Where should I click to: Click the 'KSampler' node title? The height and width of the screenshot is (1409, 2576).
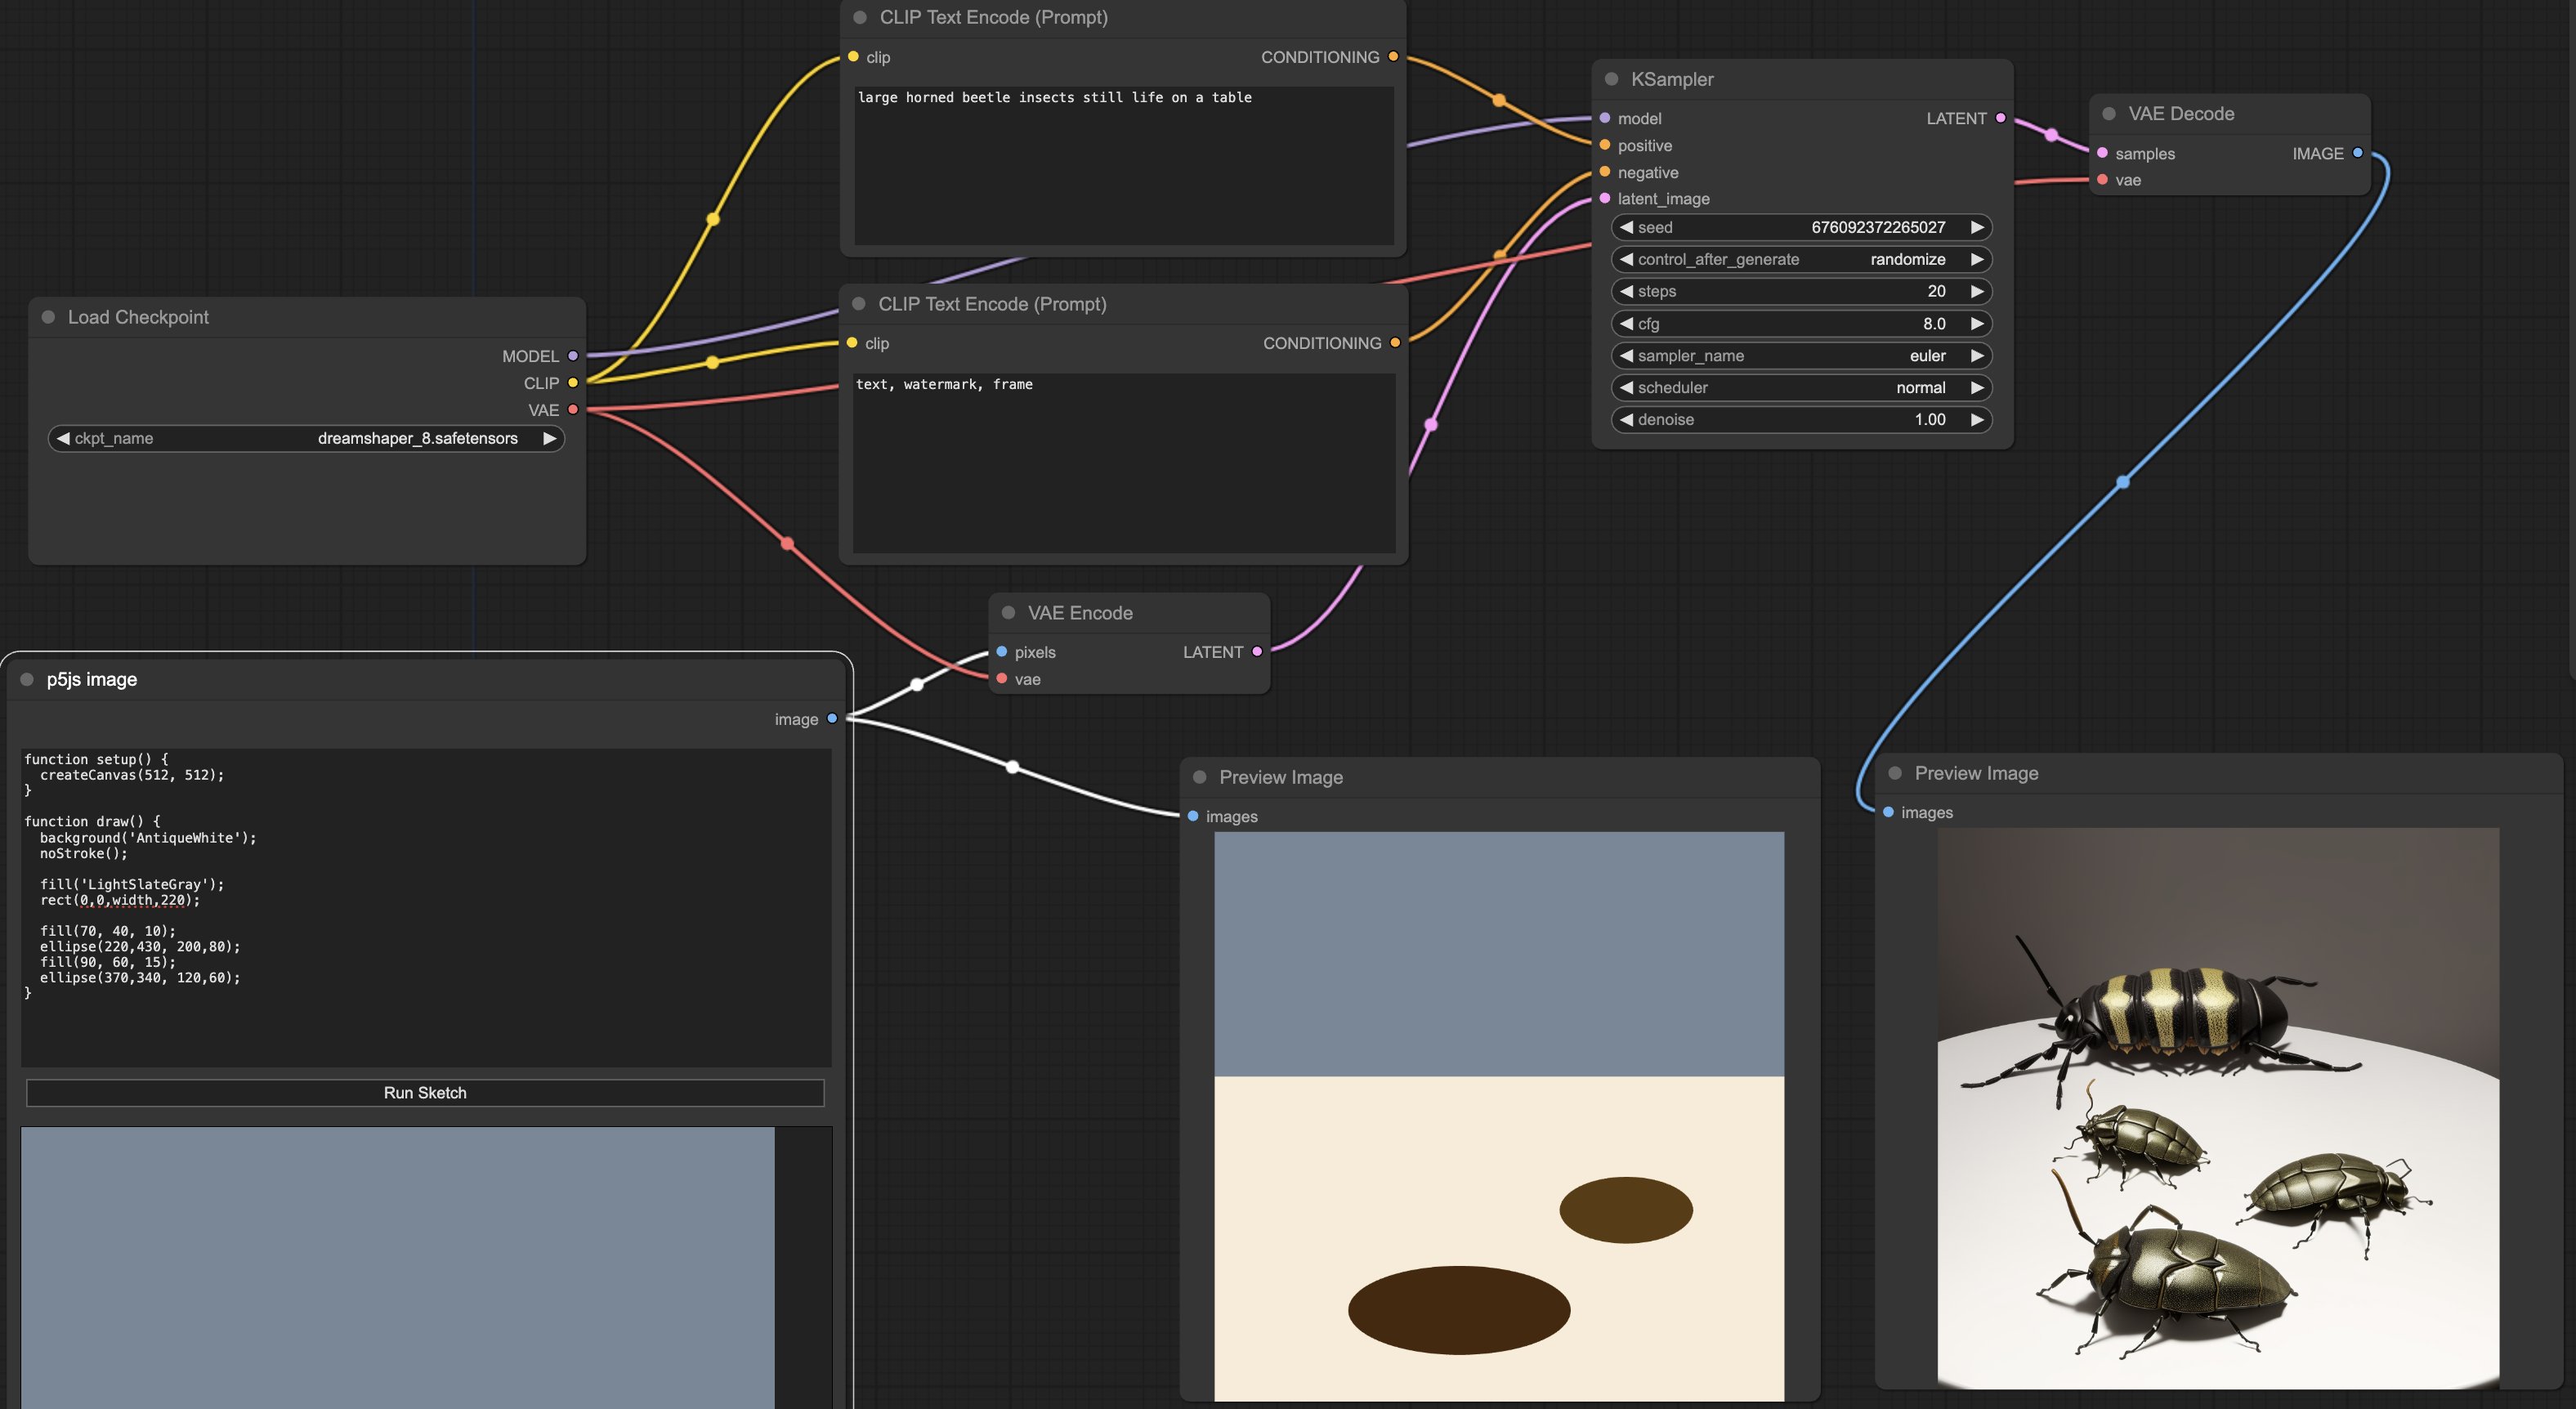click(x=1672, y=79)
